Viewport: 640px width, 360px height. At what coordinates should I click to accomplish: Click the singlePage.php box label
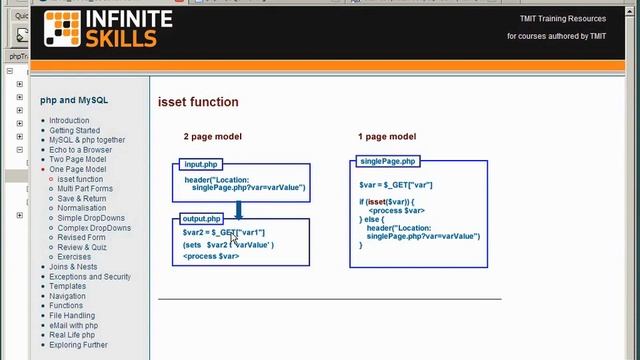(388, 161)
